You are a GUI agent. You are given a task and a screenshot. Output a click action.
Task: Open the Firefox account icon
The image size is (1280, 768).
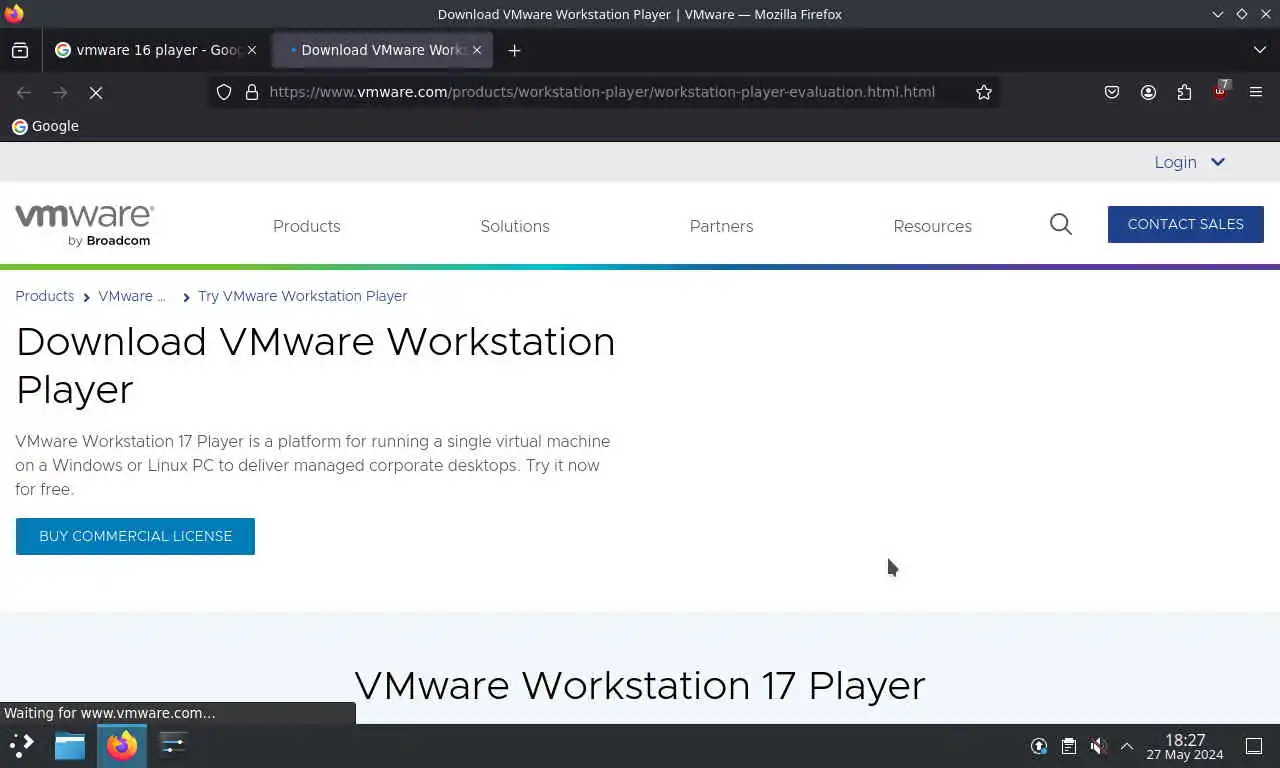pyautogui.click(x=1148, y=92)
